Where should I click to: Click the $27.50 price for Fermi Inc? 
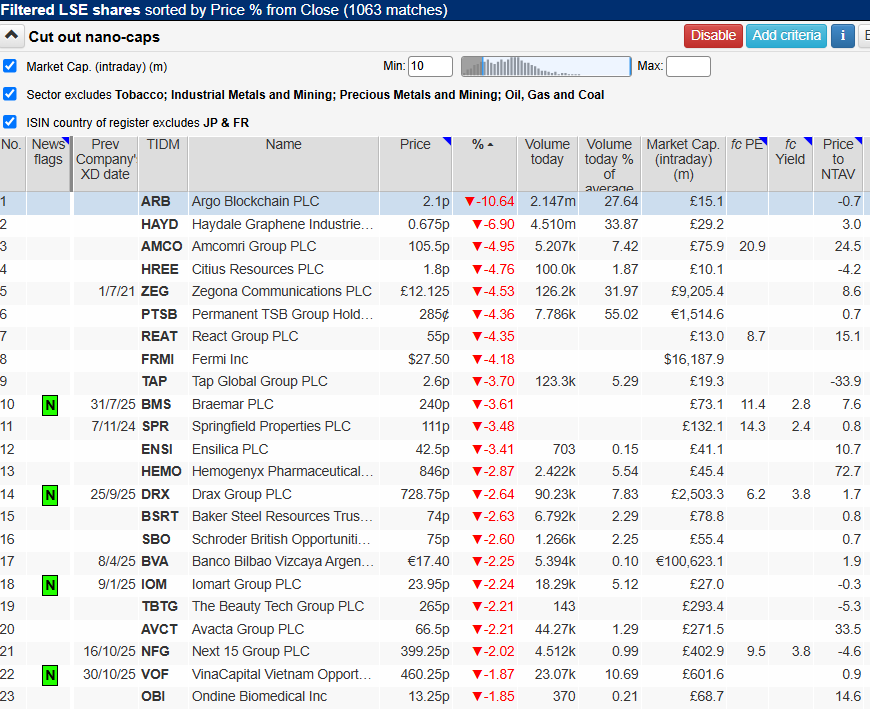[428, 359]
